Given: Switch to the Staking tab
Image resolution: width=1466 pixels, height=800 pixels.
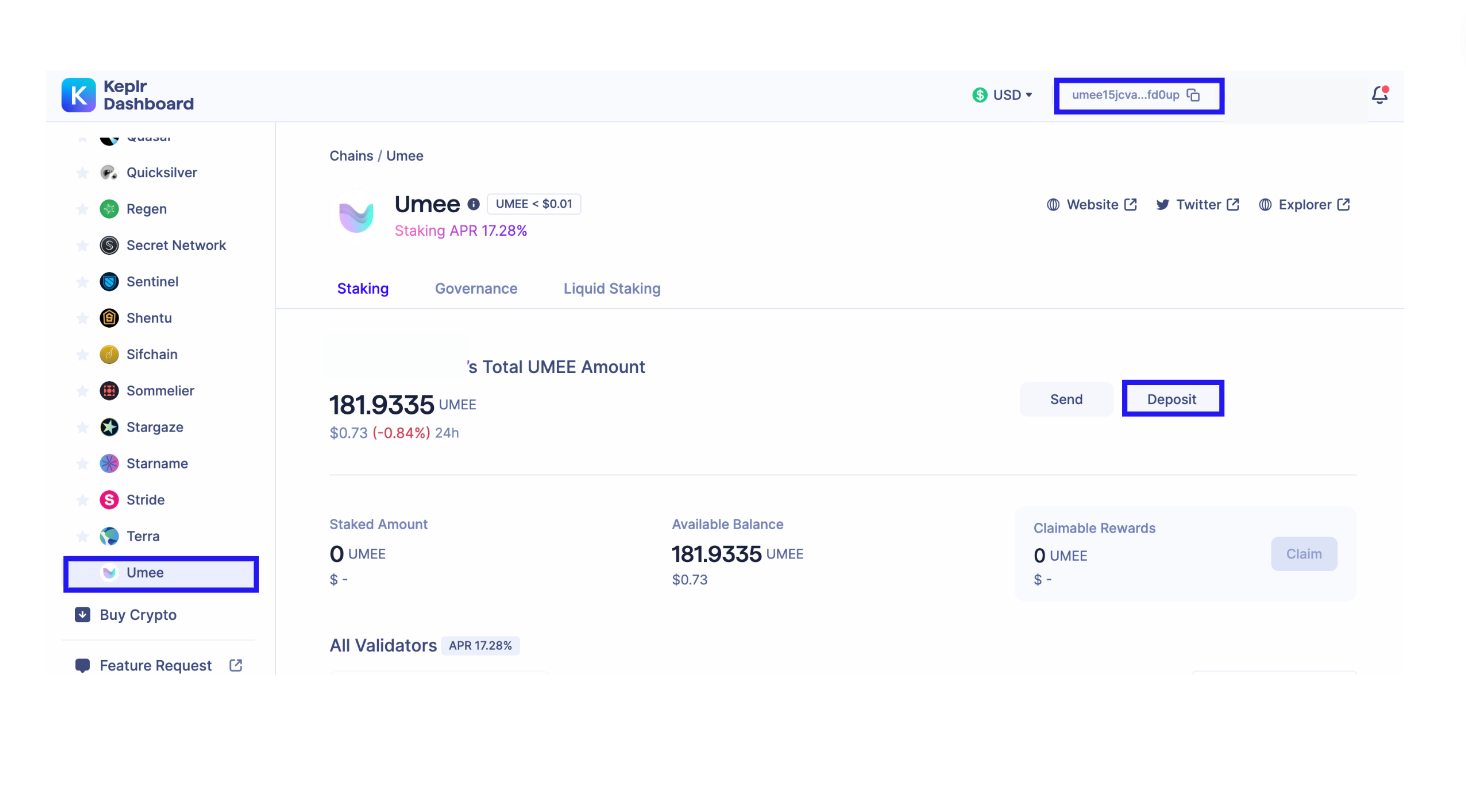Looking at the screenshot, I should coord(363,289).
